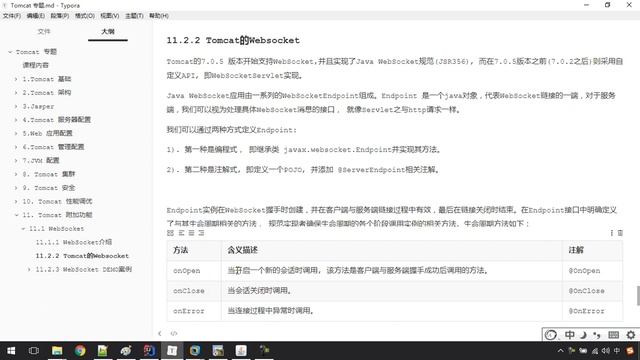Open the soft keyboard icon in the IME bar
This screenshot has height=360, width=640.
click(x=613, y=335)
